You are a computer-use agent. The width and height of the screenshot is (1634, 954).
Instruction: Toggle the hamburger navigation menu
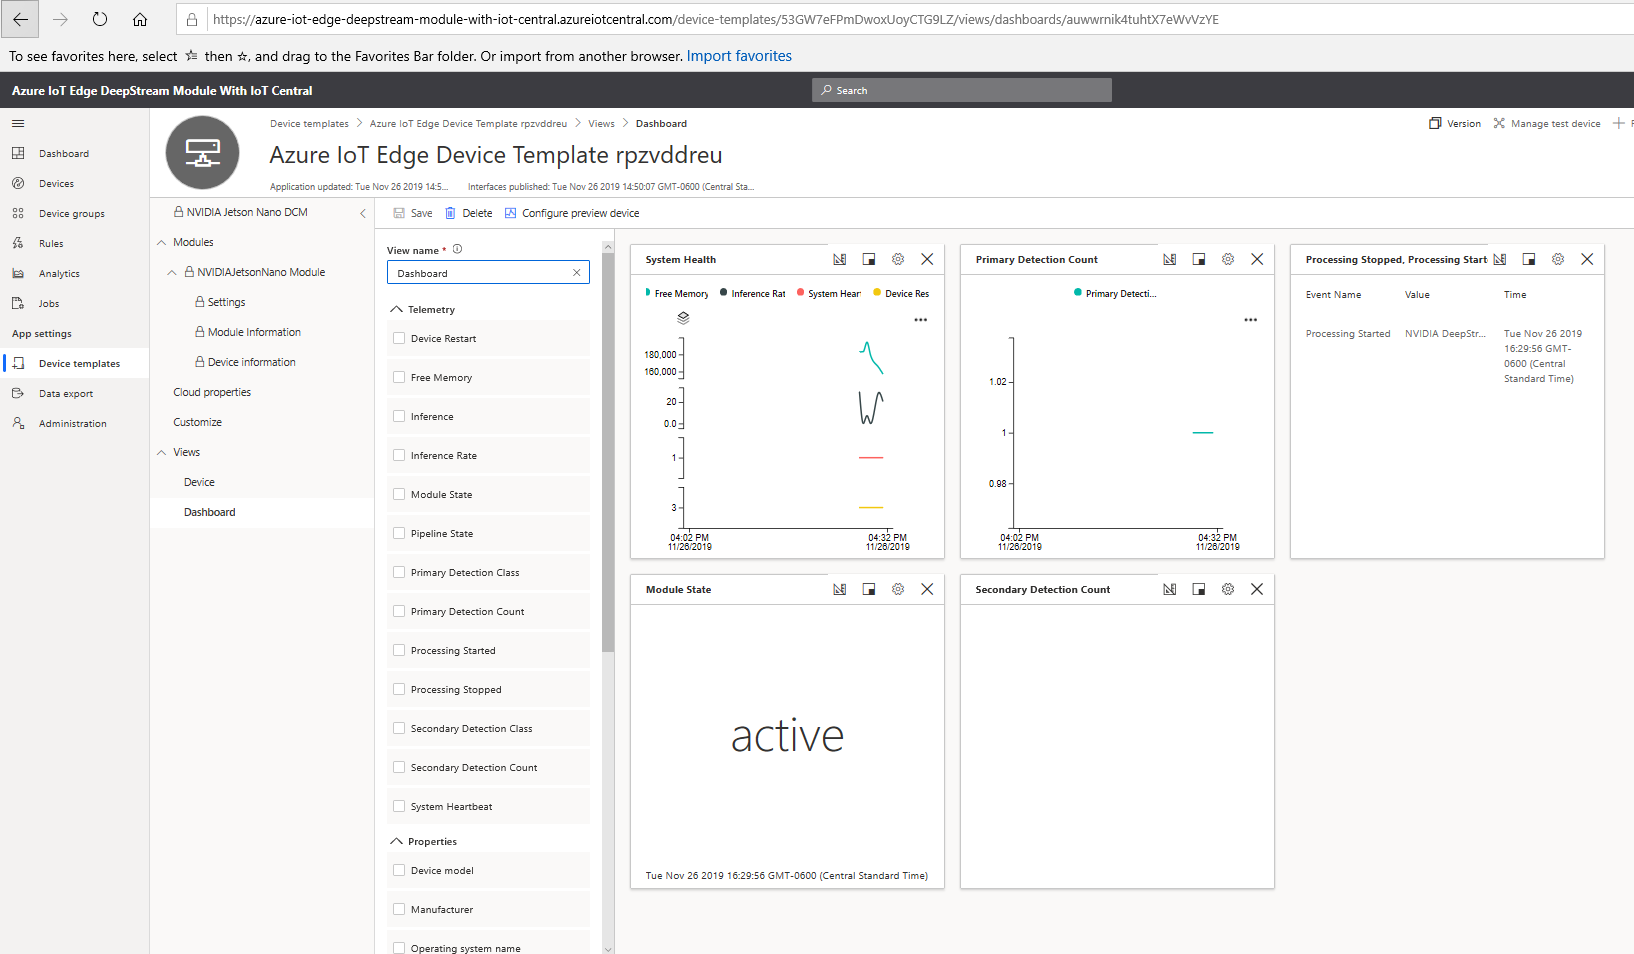18,124
